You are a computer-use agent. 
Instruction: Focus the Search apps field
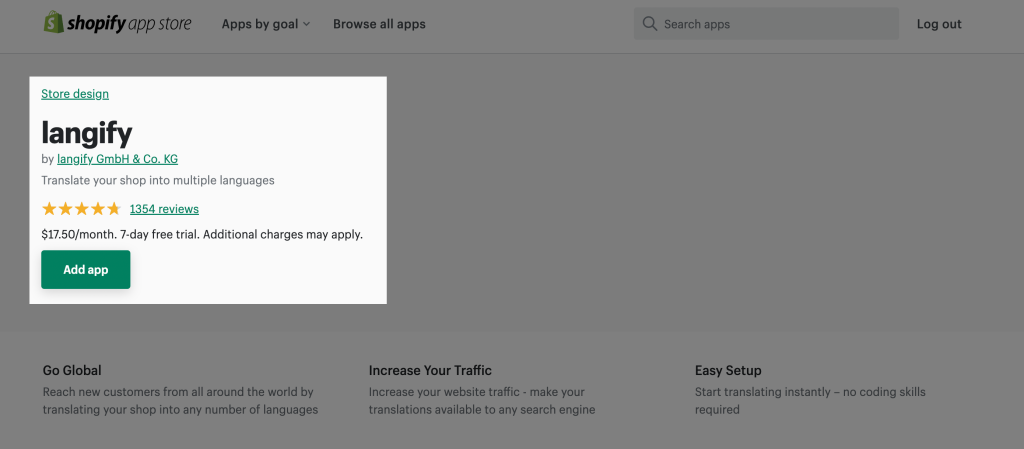tap(766, 23)
